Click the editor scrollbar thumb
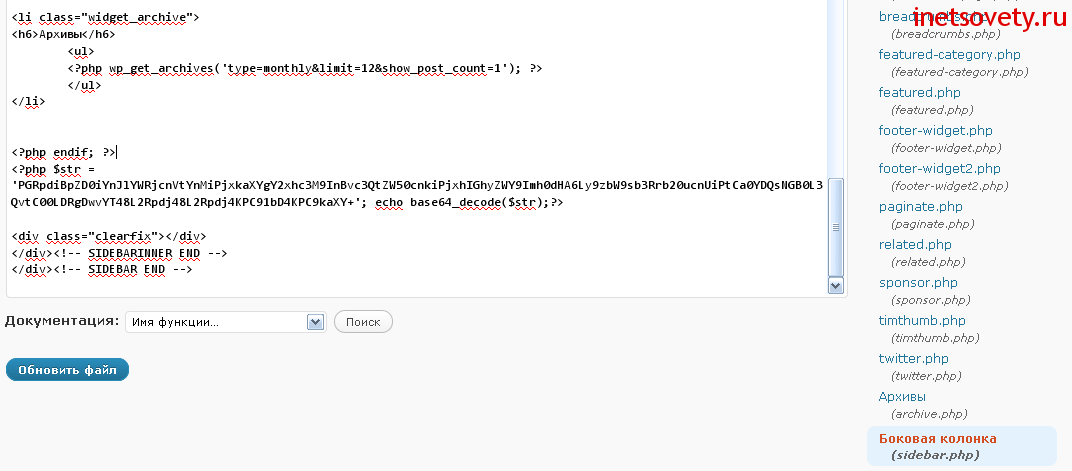The image size is (1072, 471). [x=835, y=226]
